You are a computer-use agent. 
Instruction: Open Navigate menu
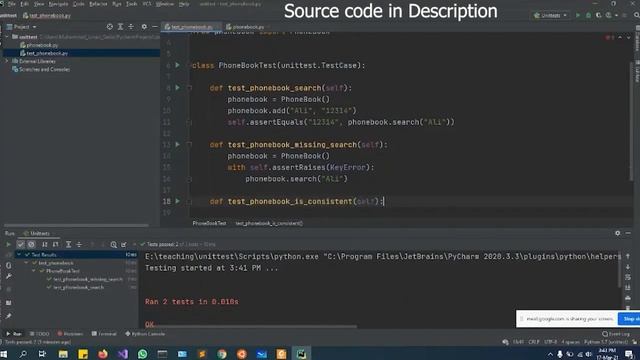(58, 4)
